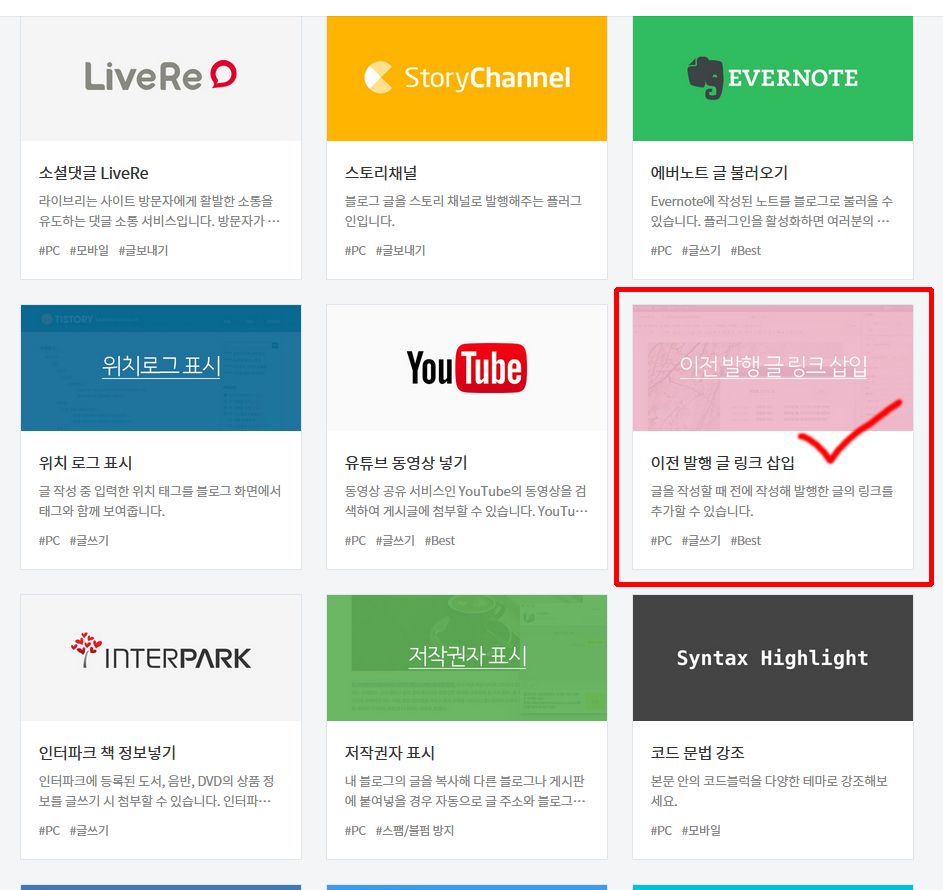Open the StoryChannel banner image

[x=467, y=79]
